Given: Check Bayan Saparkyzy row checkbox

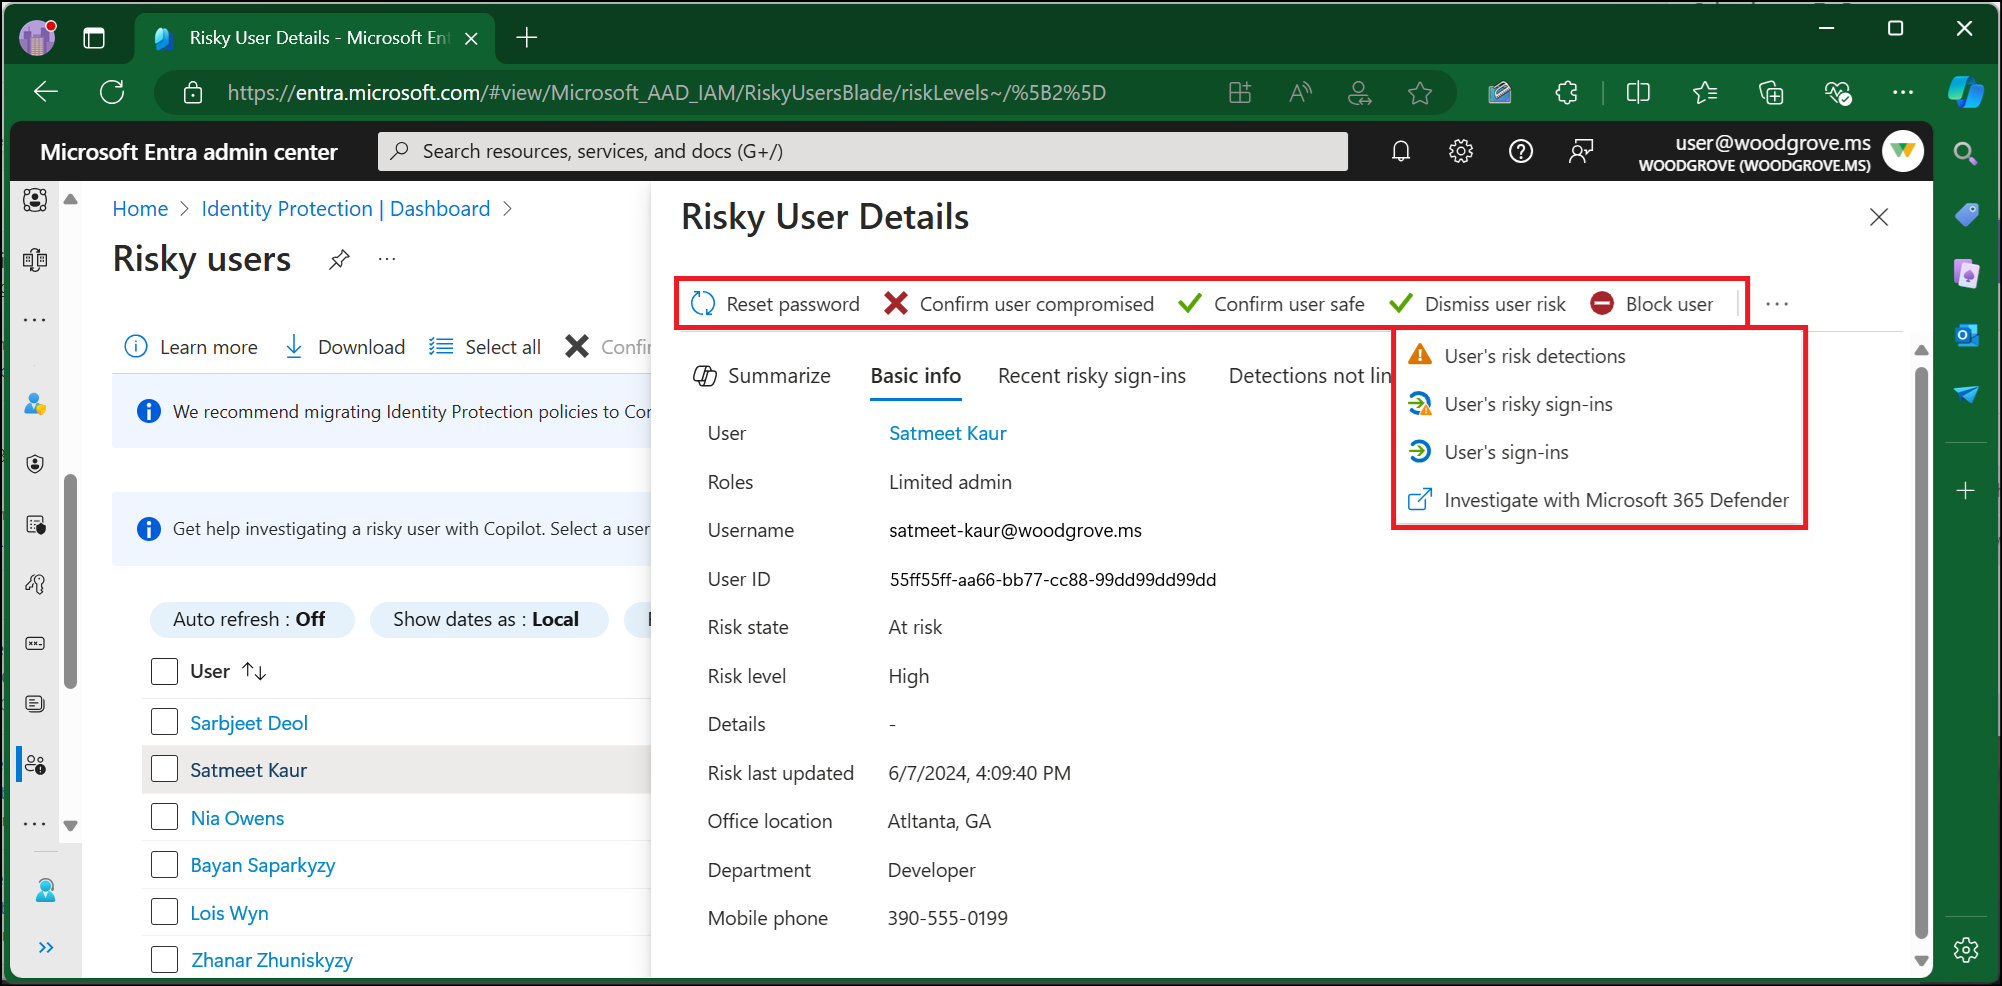Looking at the screenshot, I should point(164,864).
